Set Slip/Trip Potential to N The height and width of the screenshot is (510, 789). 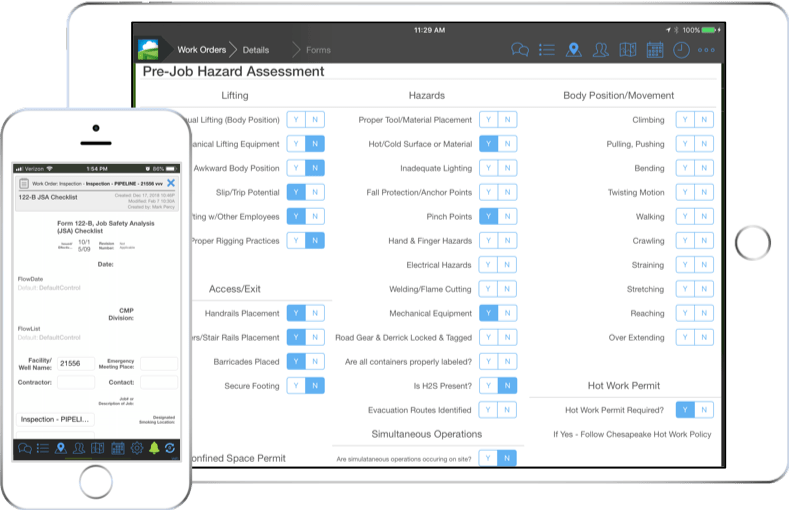click(315, 192)
